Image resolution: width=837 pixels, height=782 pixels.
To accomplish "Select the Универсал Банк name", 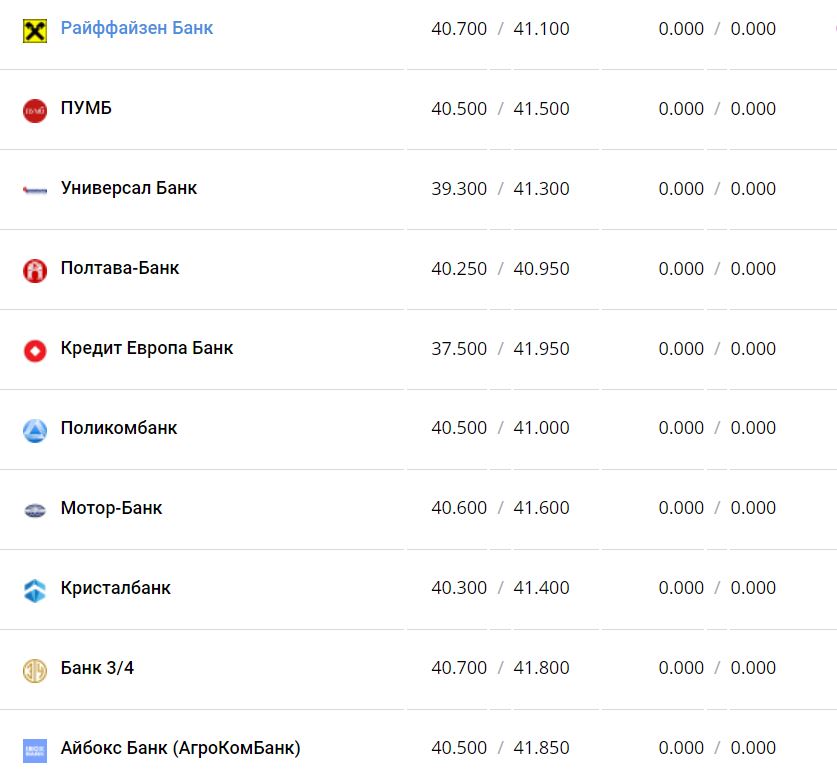I will coord(129,188).
